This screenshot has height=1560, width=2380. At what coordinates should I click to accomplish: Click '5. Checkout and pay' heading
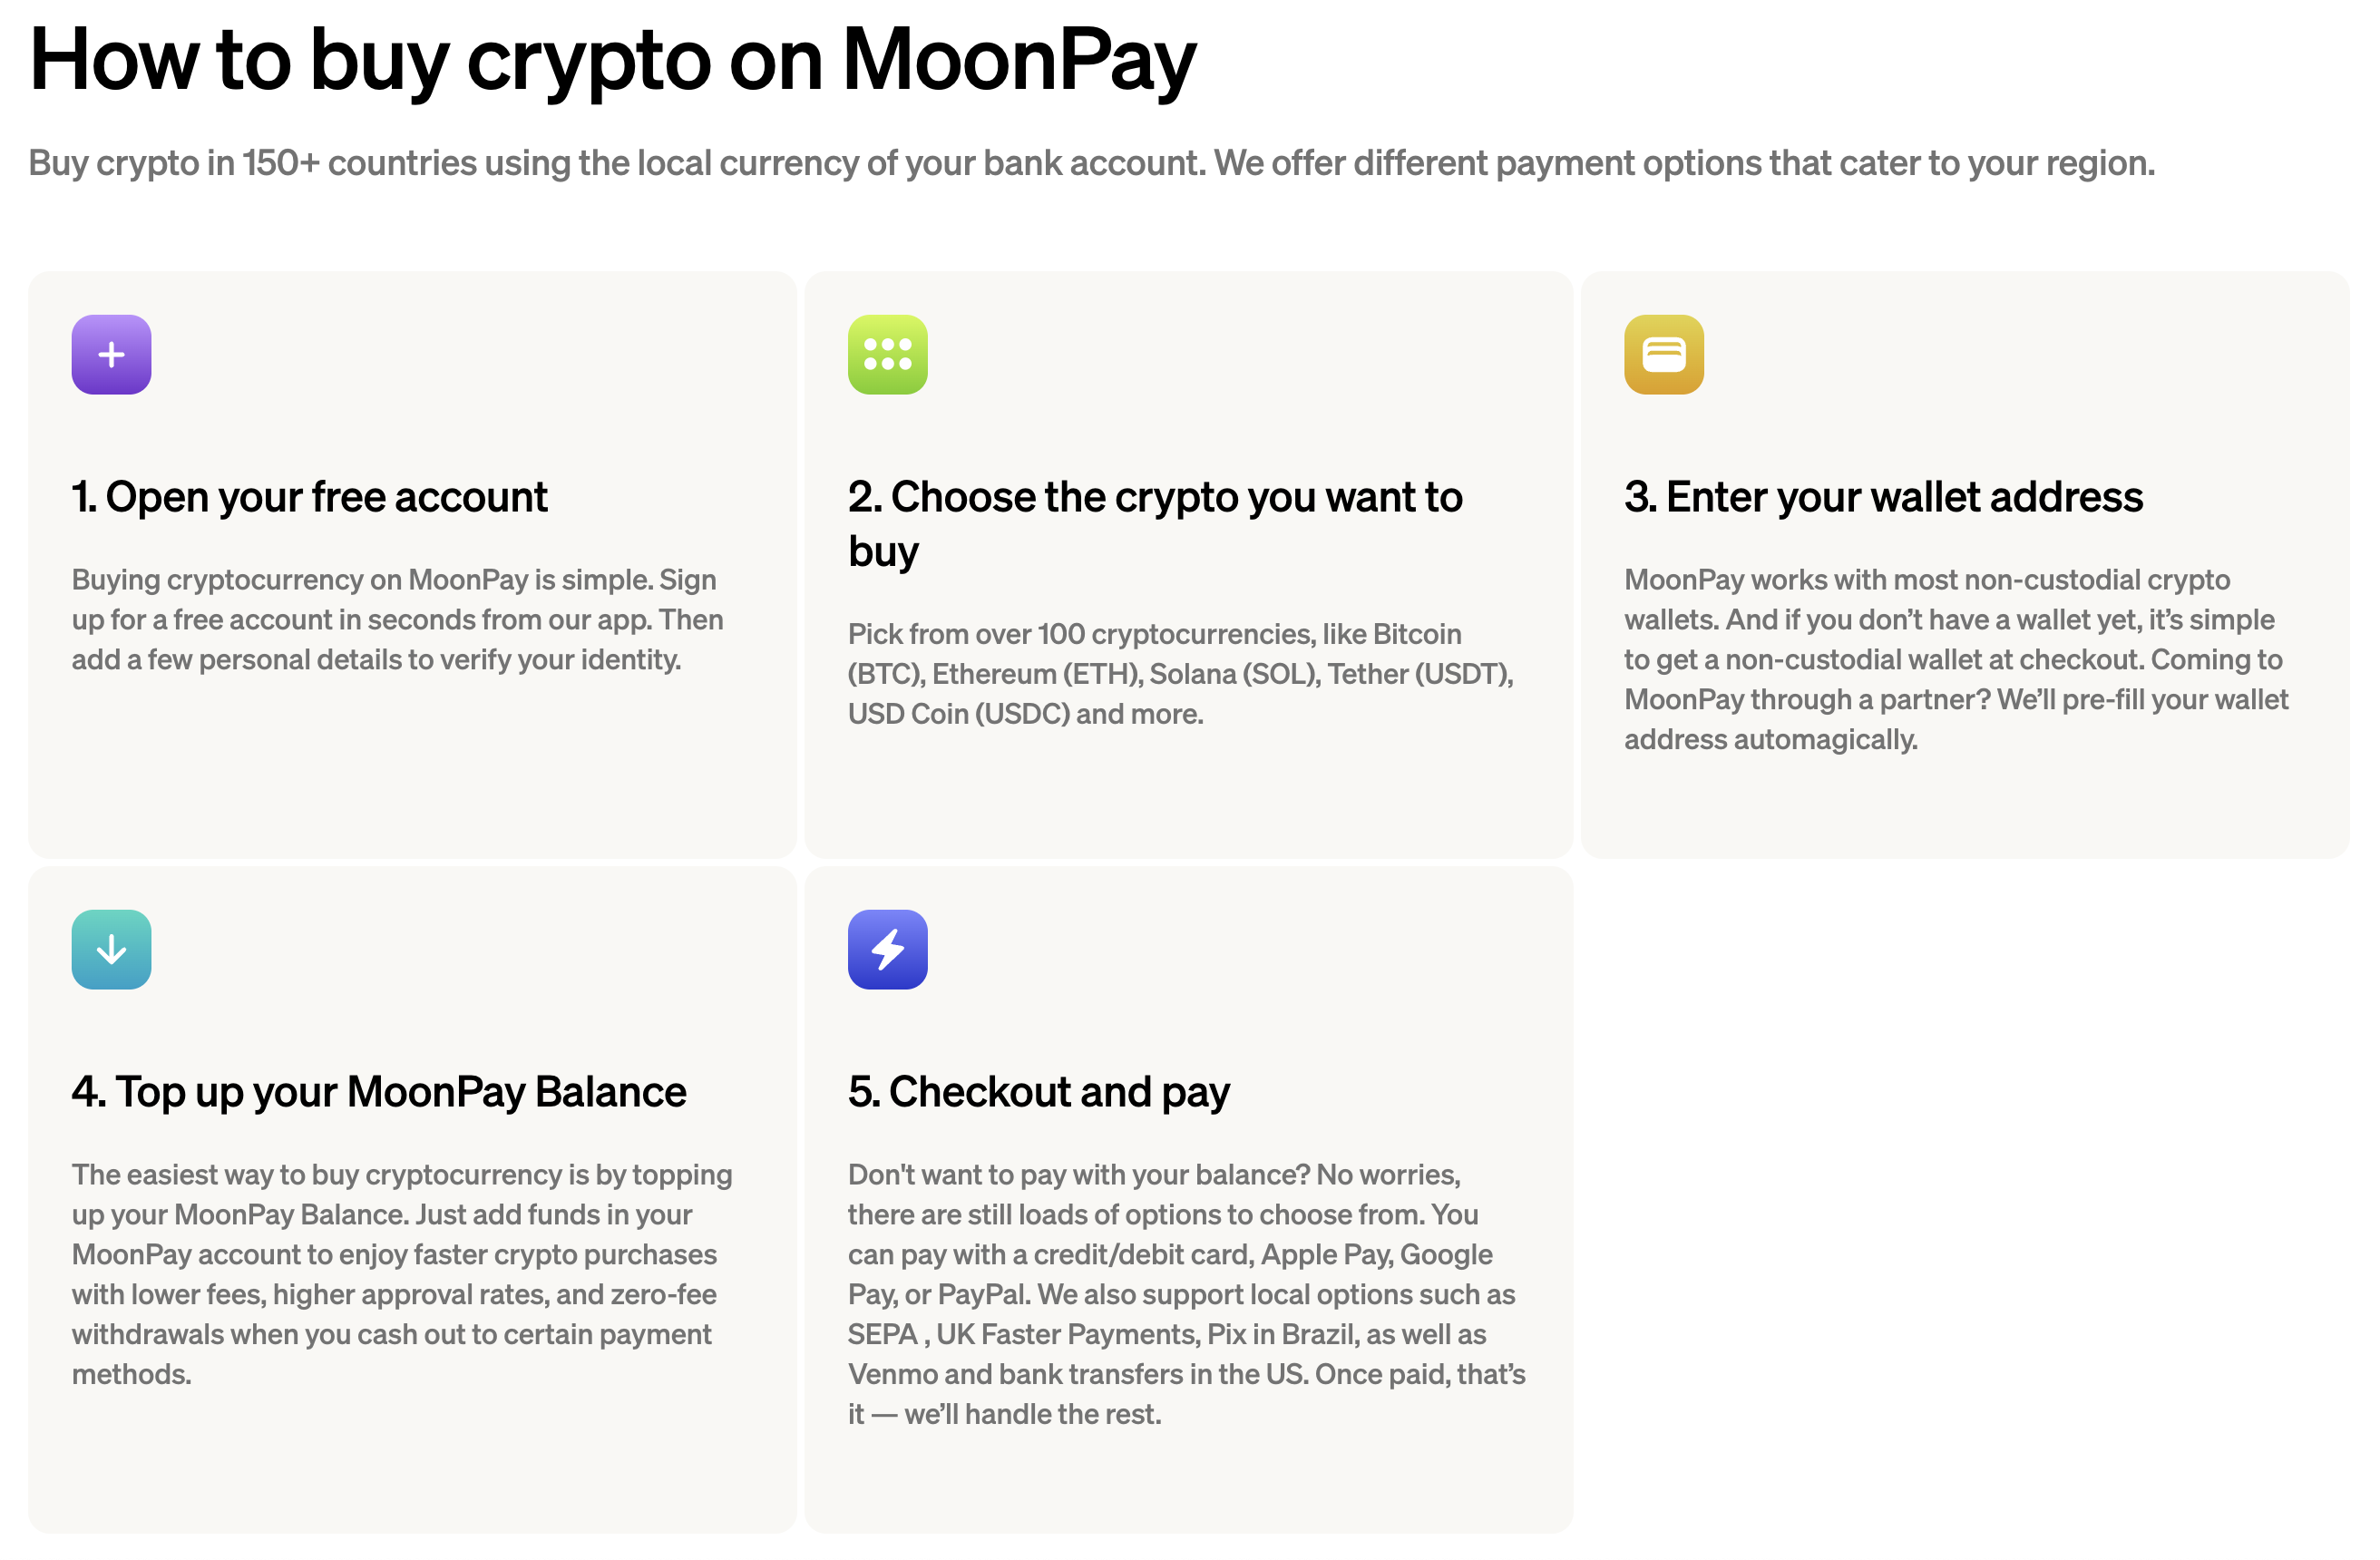click(x=1039, y=1092)
